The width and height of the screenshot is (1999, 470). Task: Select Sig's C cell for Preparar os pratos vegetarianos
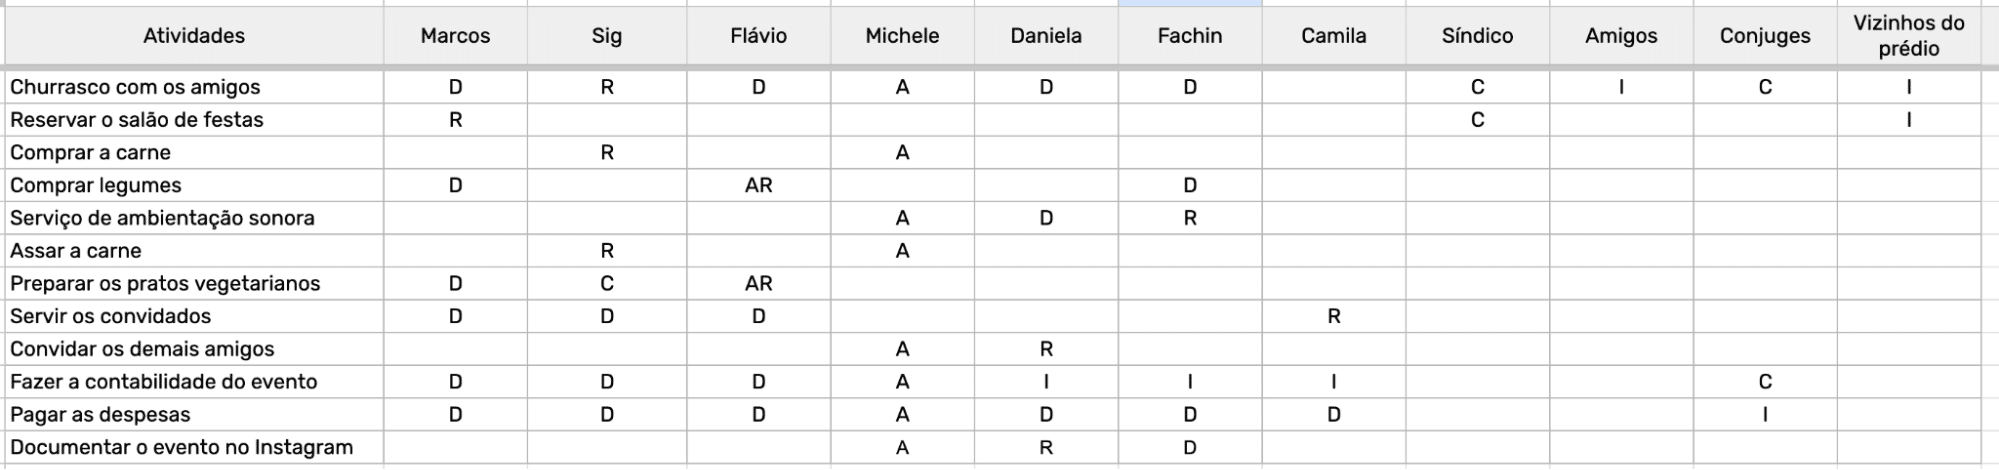(606, 283)
